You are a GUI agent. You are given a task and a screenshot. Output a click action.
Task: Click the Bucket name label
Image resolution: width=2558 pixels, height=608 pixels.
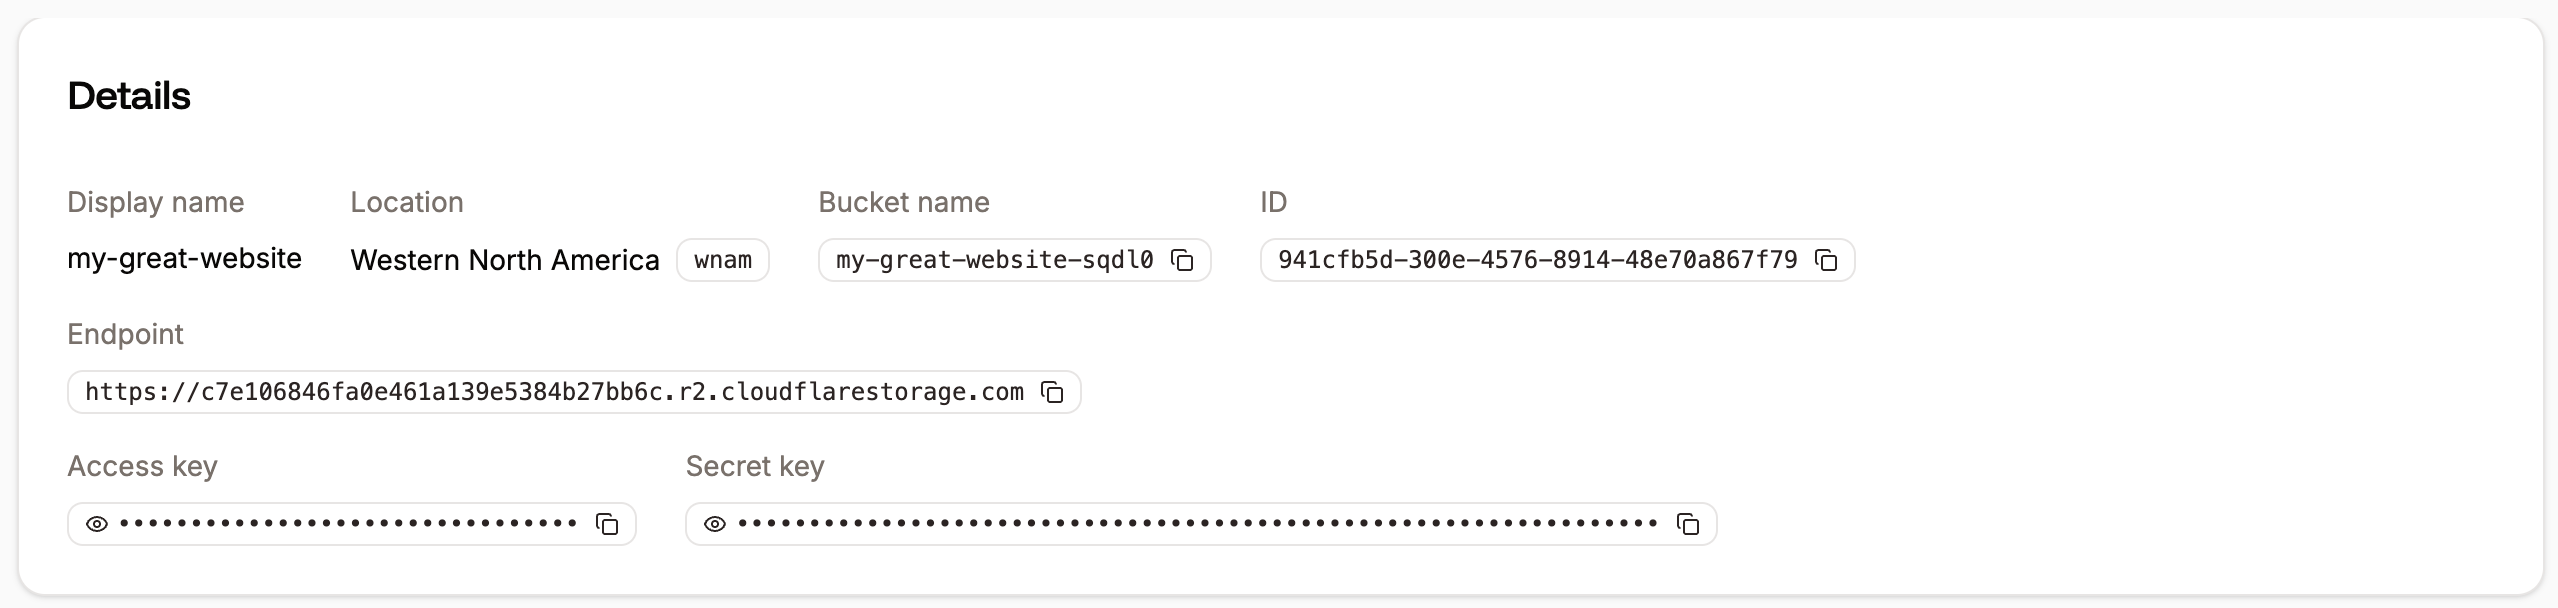pos(903,202)
